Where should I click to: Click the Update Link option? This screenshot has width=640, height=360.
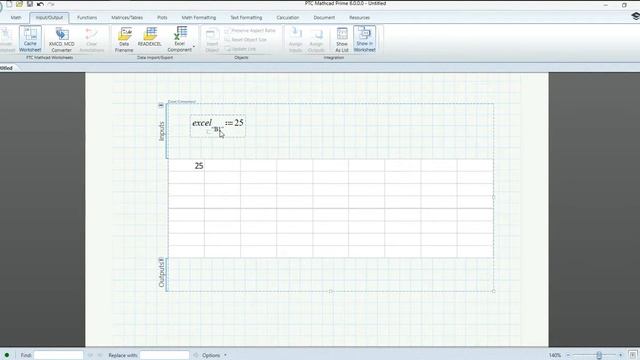[240, 49]
